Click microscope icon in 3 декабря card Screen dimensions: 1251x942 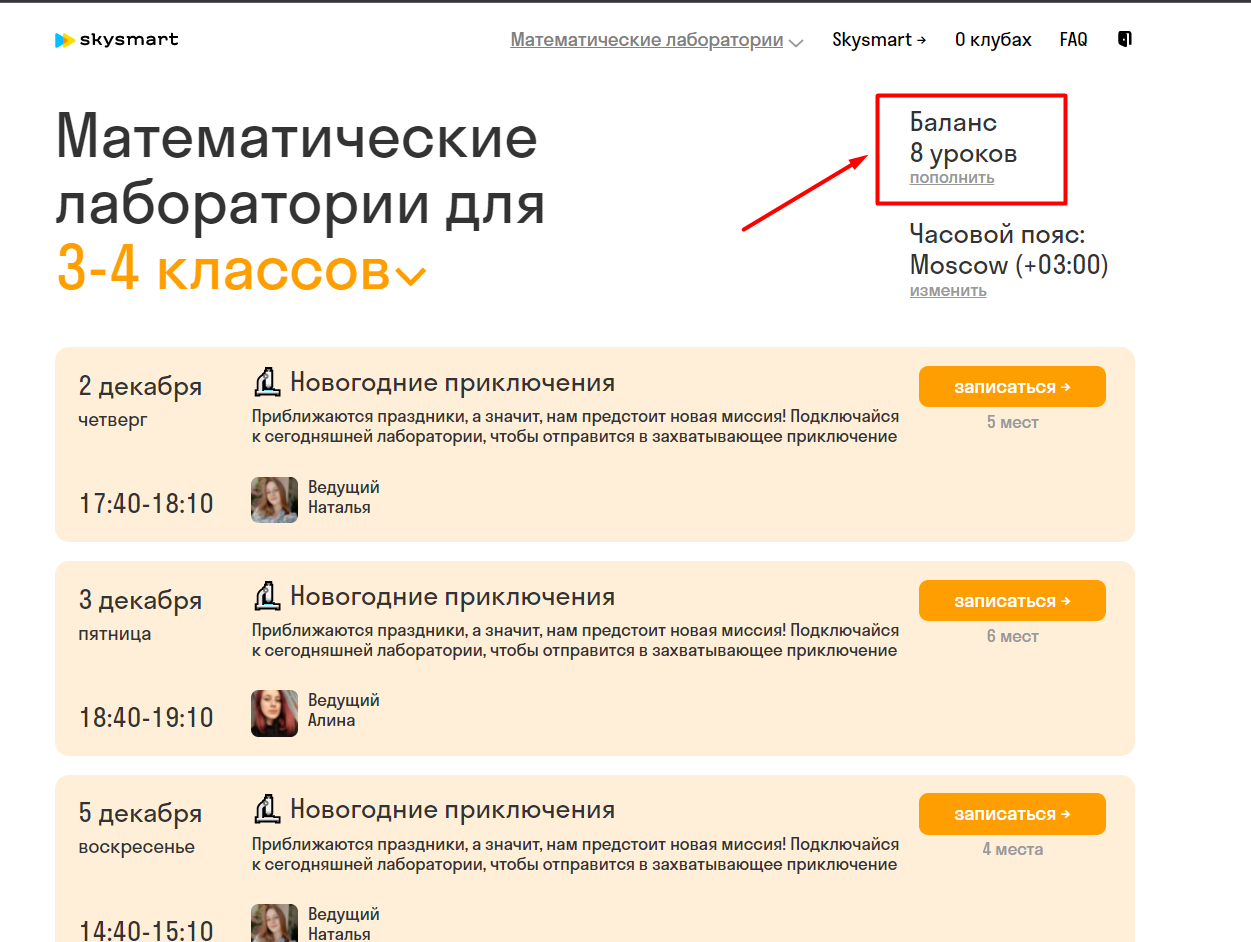(x=265, y=596)
